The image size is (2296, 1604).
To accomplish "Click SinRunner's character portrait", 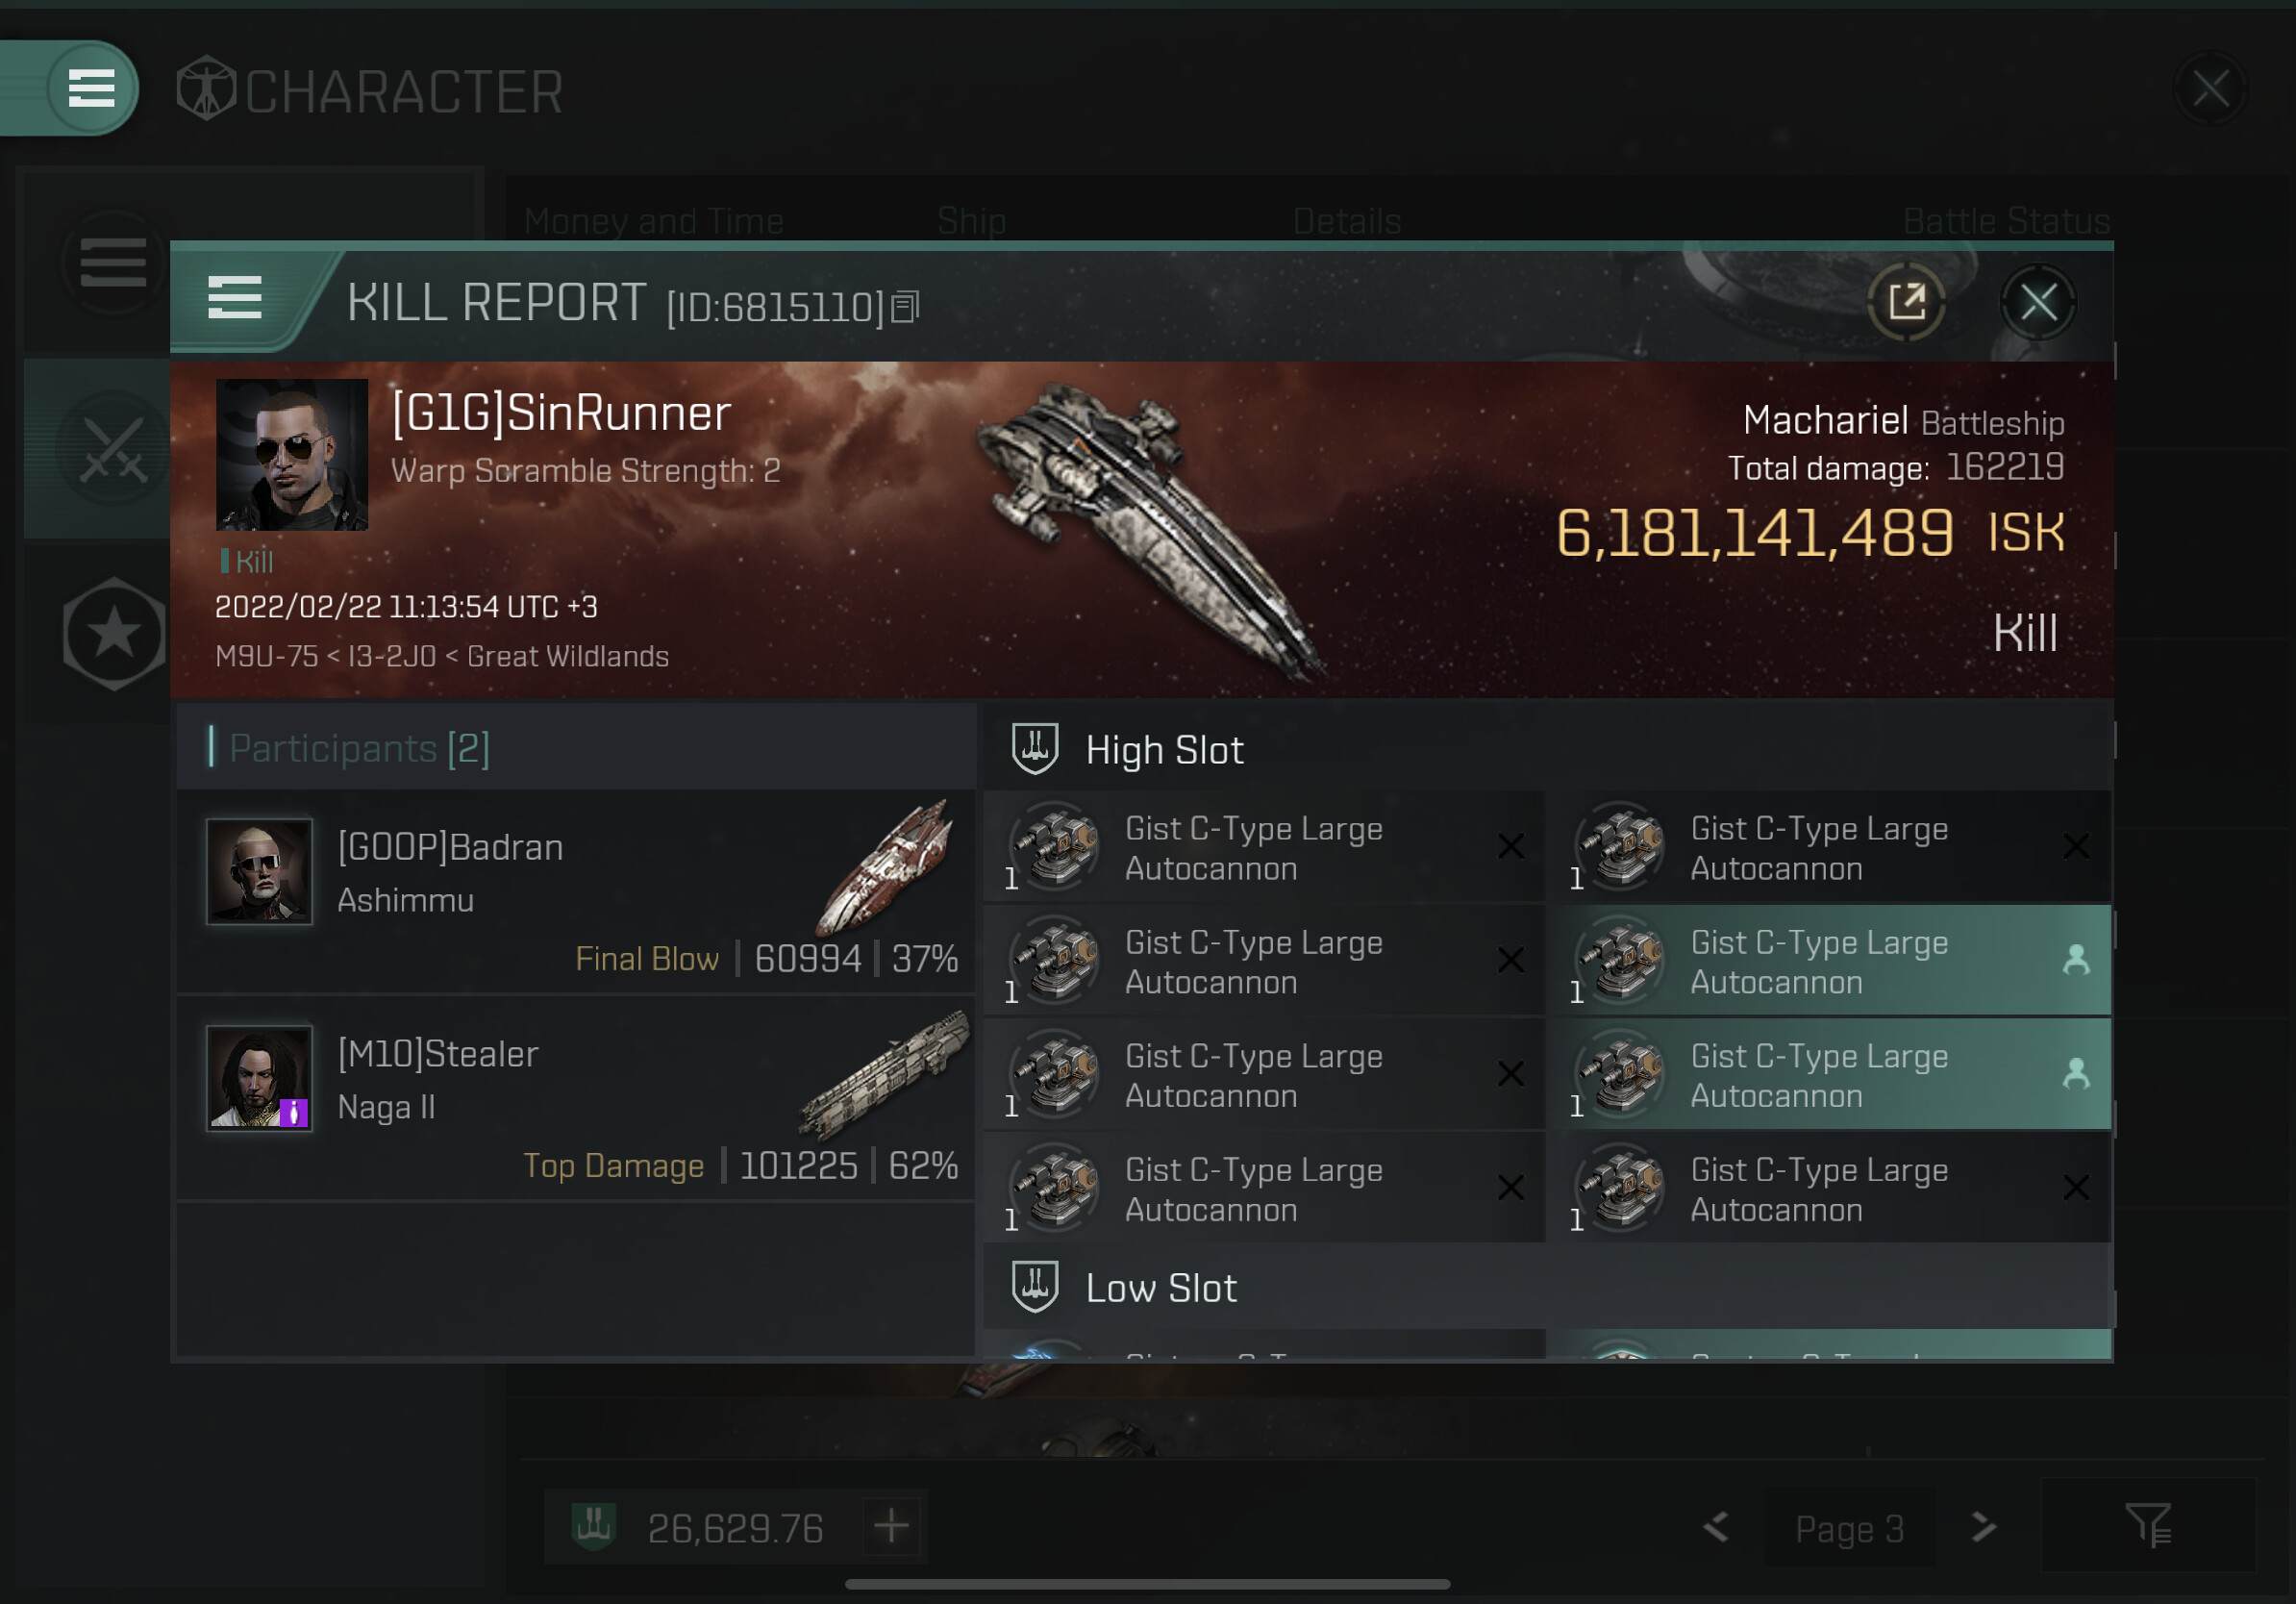I will point(292,455).
